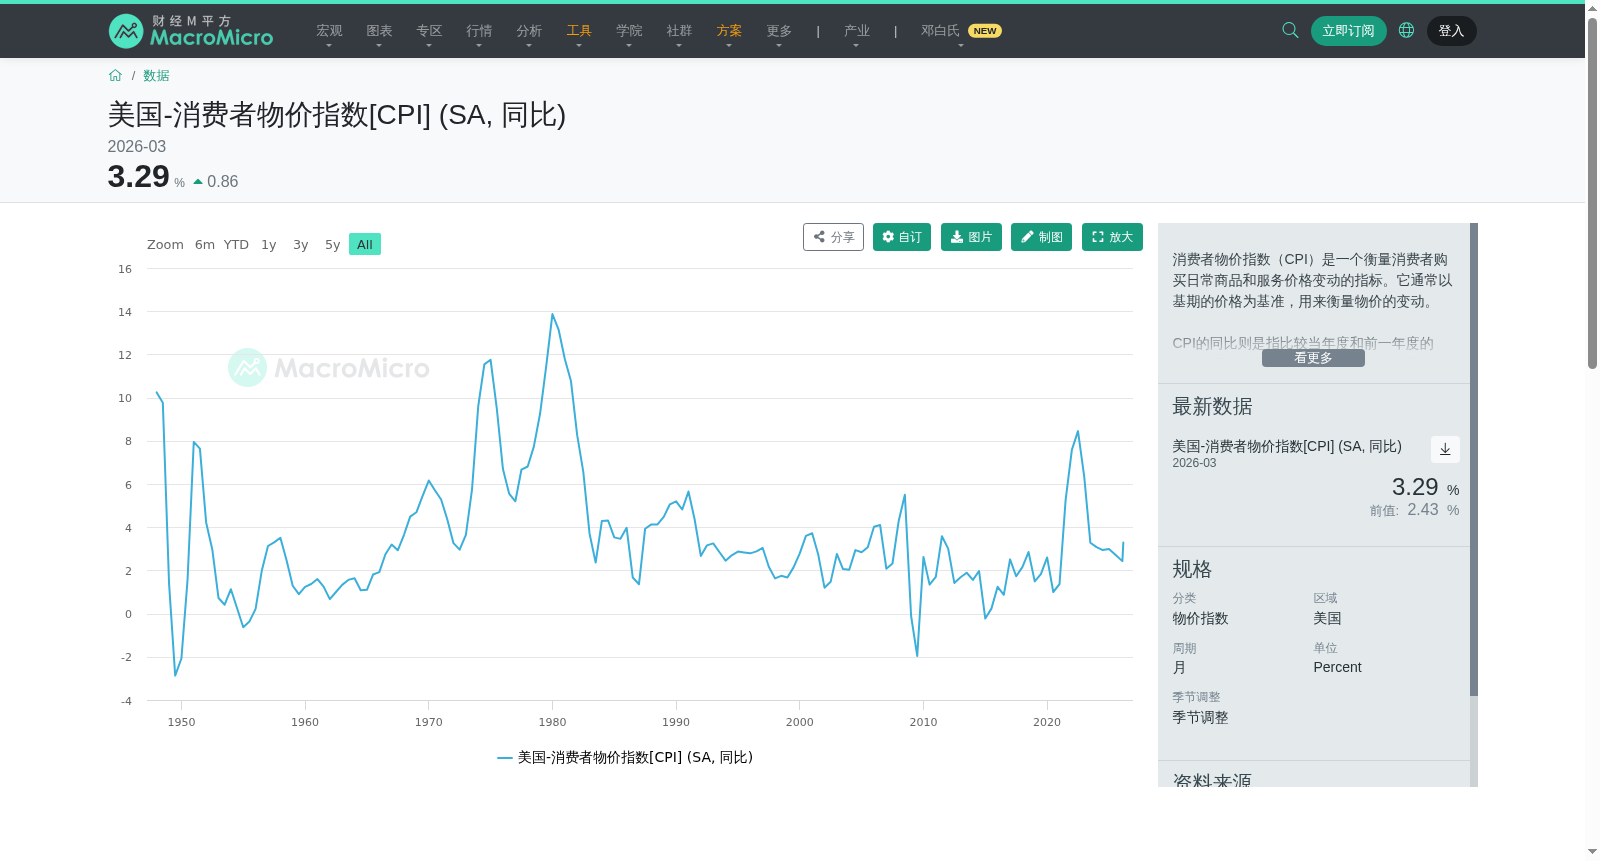Image resolution: width=1600 pixels, height=861 pixels.
Task: Select the 1y zoom range
Action: [x=269, y=245]
